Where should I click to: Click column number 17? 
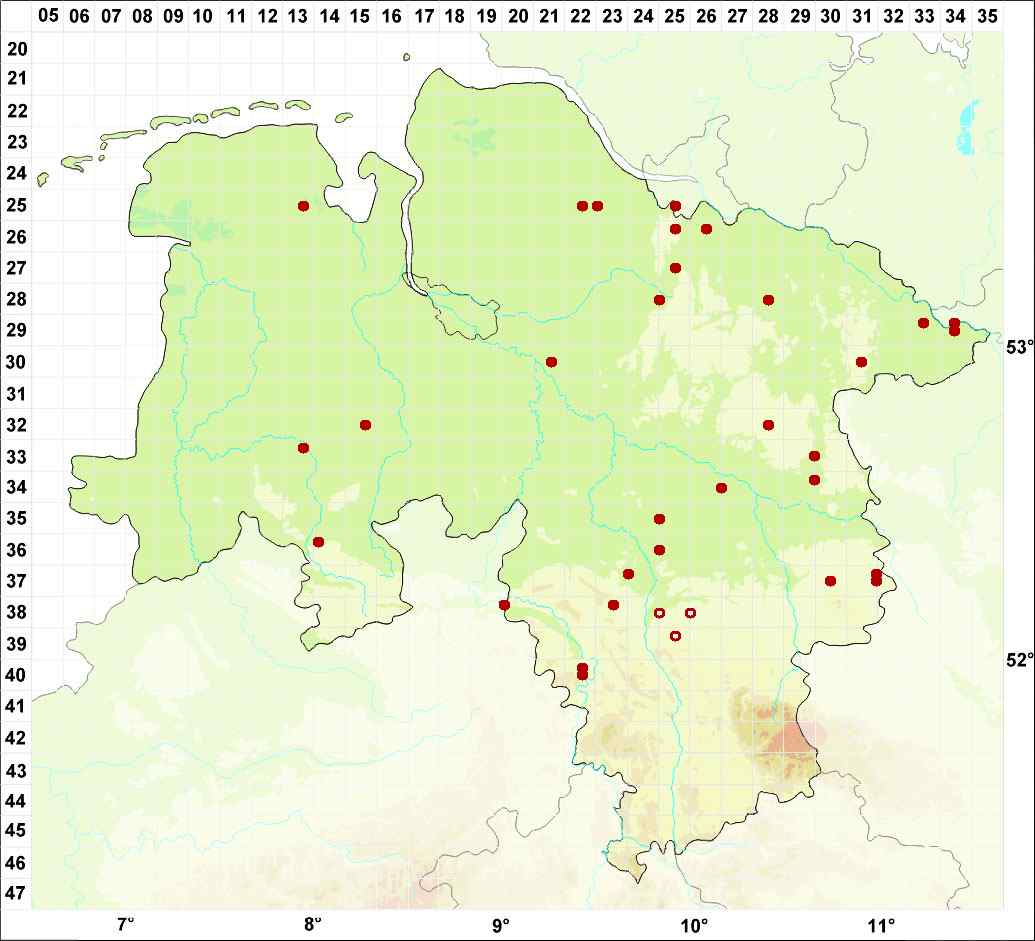pyautogui.click(x=423, y=15)
